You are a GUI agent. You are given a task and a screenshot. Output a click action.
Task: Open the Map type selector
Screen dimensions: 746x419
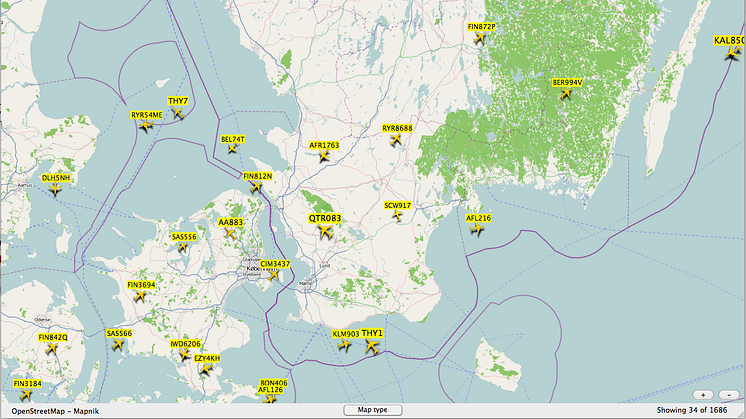coord(372,410)
